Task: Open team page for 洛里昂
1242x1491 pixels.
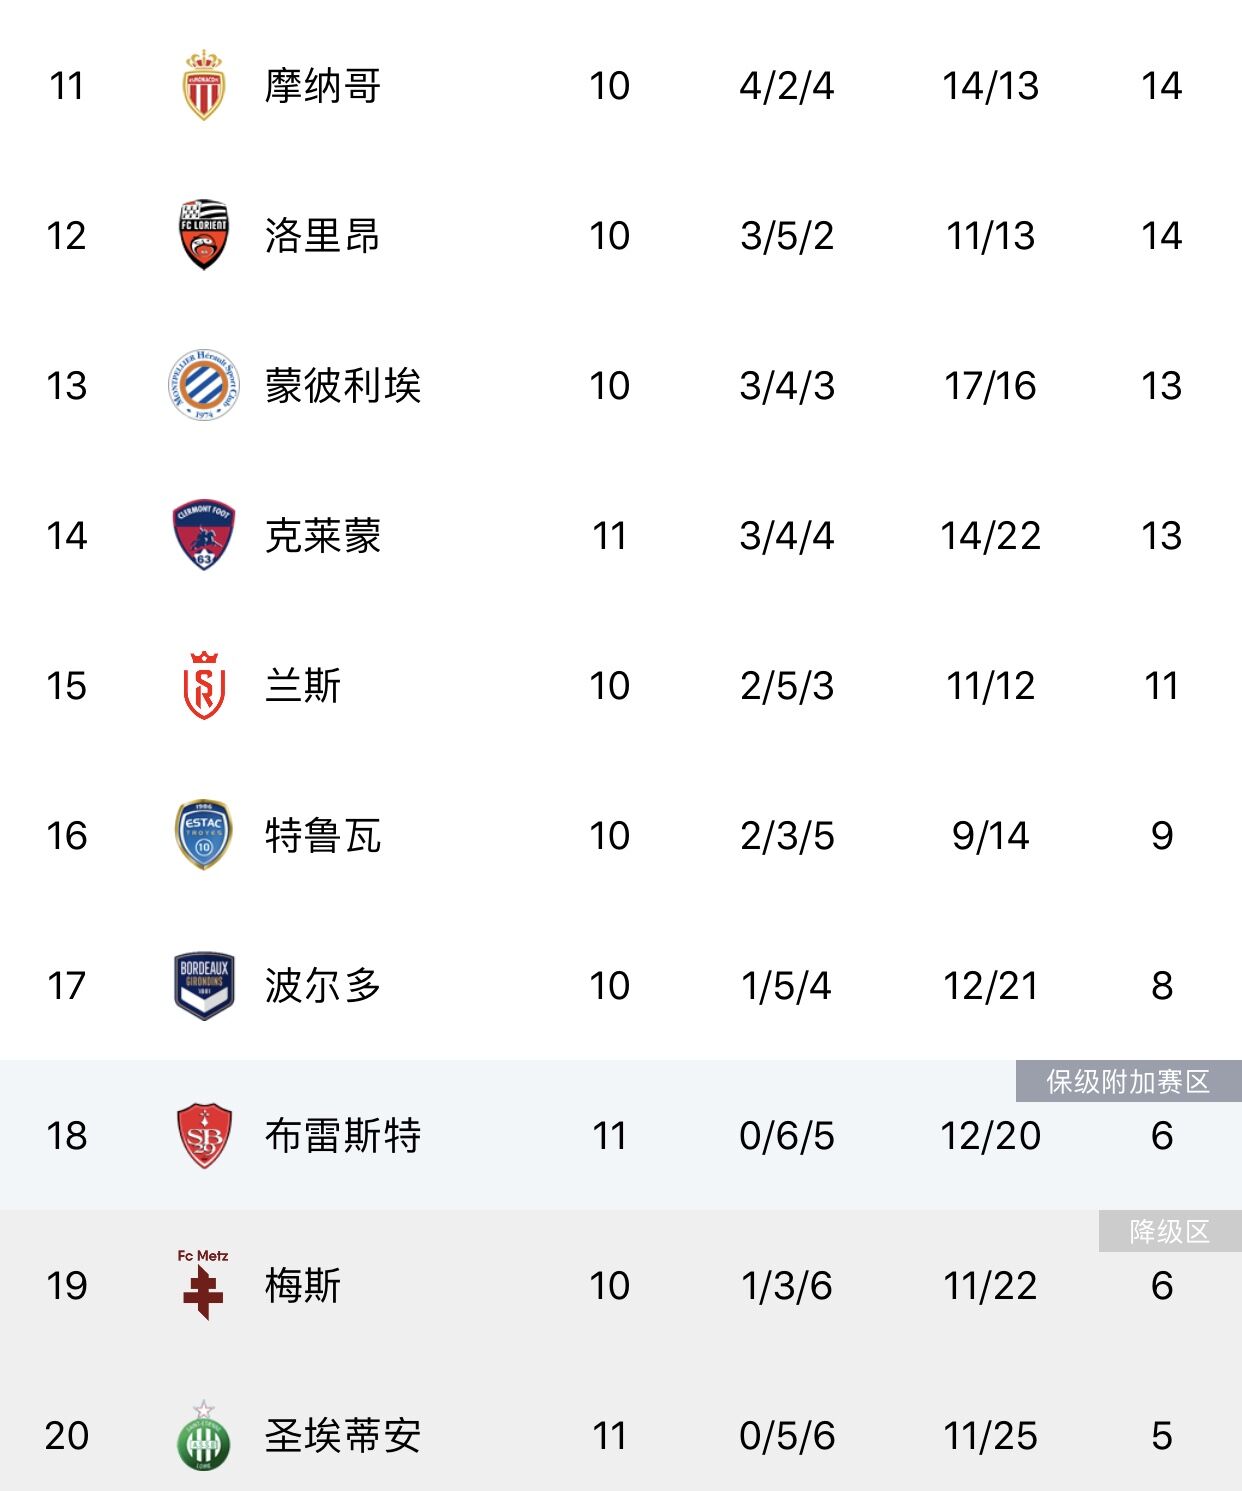Action: 323,236
